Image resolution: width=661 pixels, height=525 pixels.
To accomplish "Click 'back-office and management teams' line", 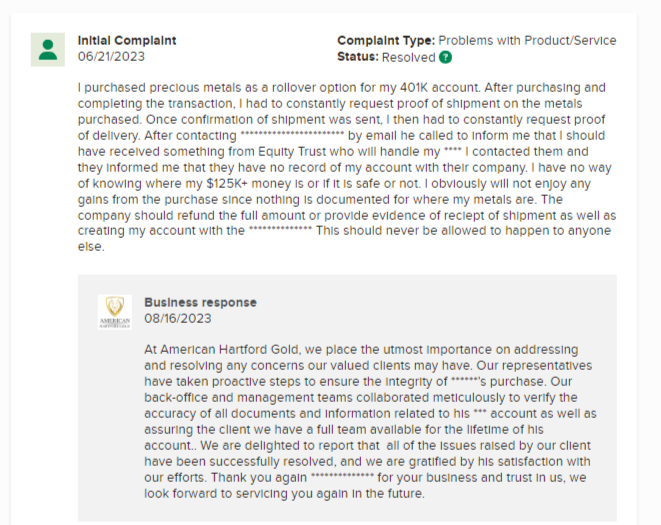I will coord(361,398).
